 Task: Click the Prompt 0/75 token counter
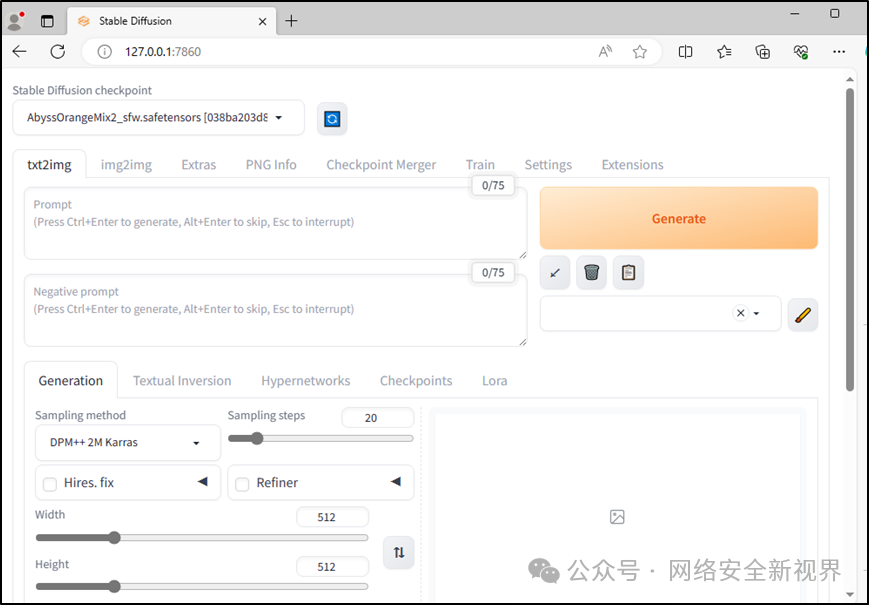coord(493,186)
